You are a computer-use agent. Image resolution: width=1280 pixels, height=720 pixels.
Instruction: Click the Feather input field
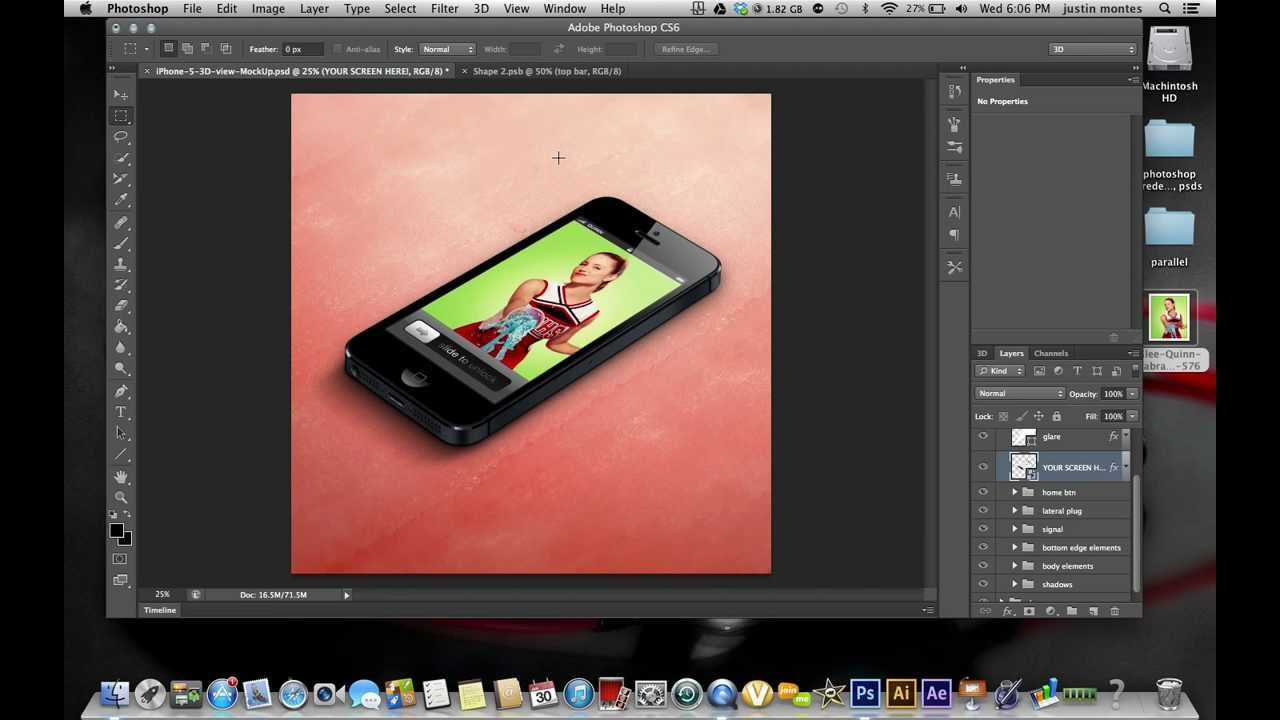[x=304, y=49]
